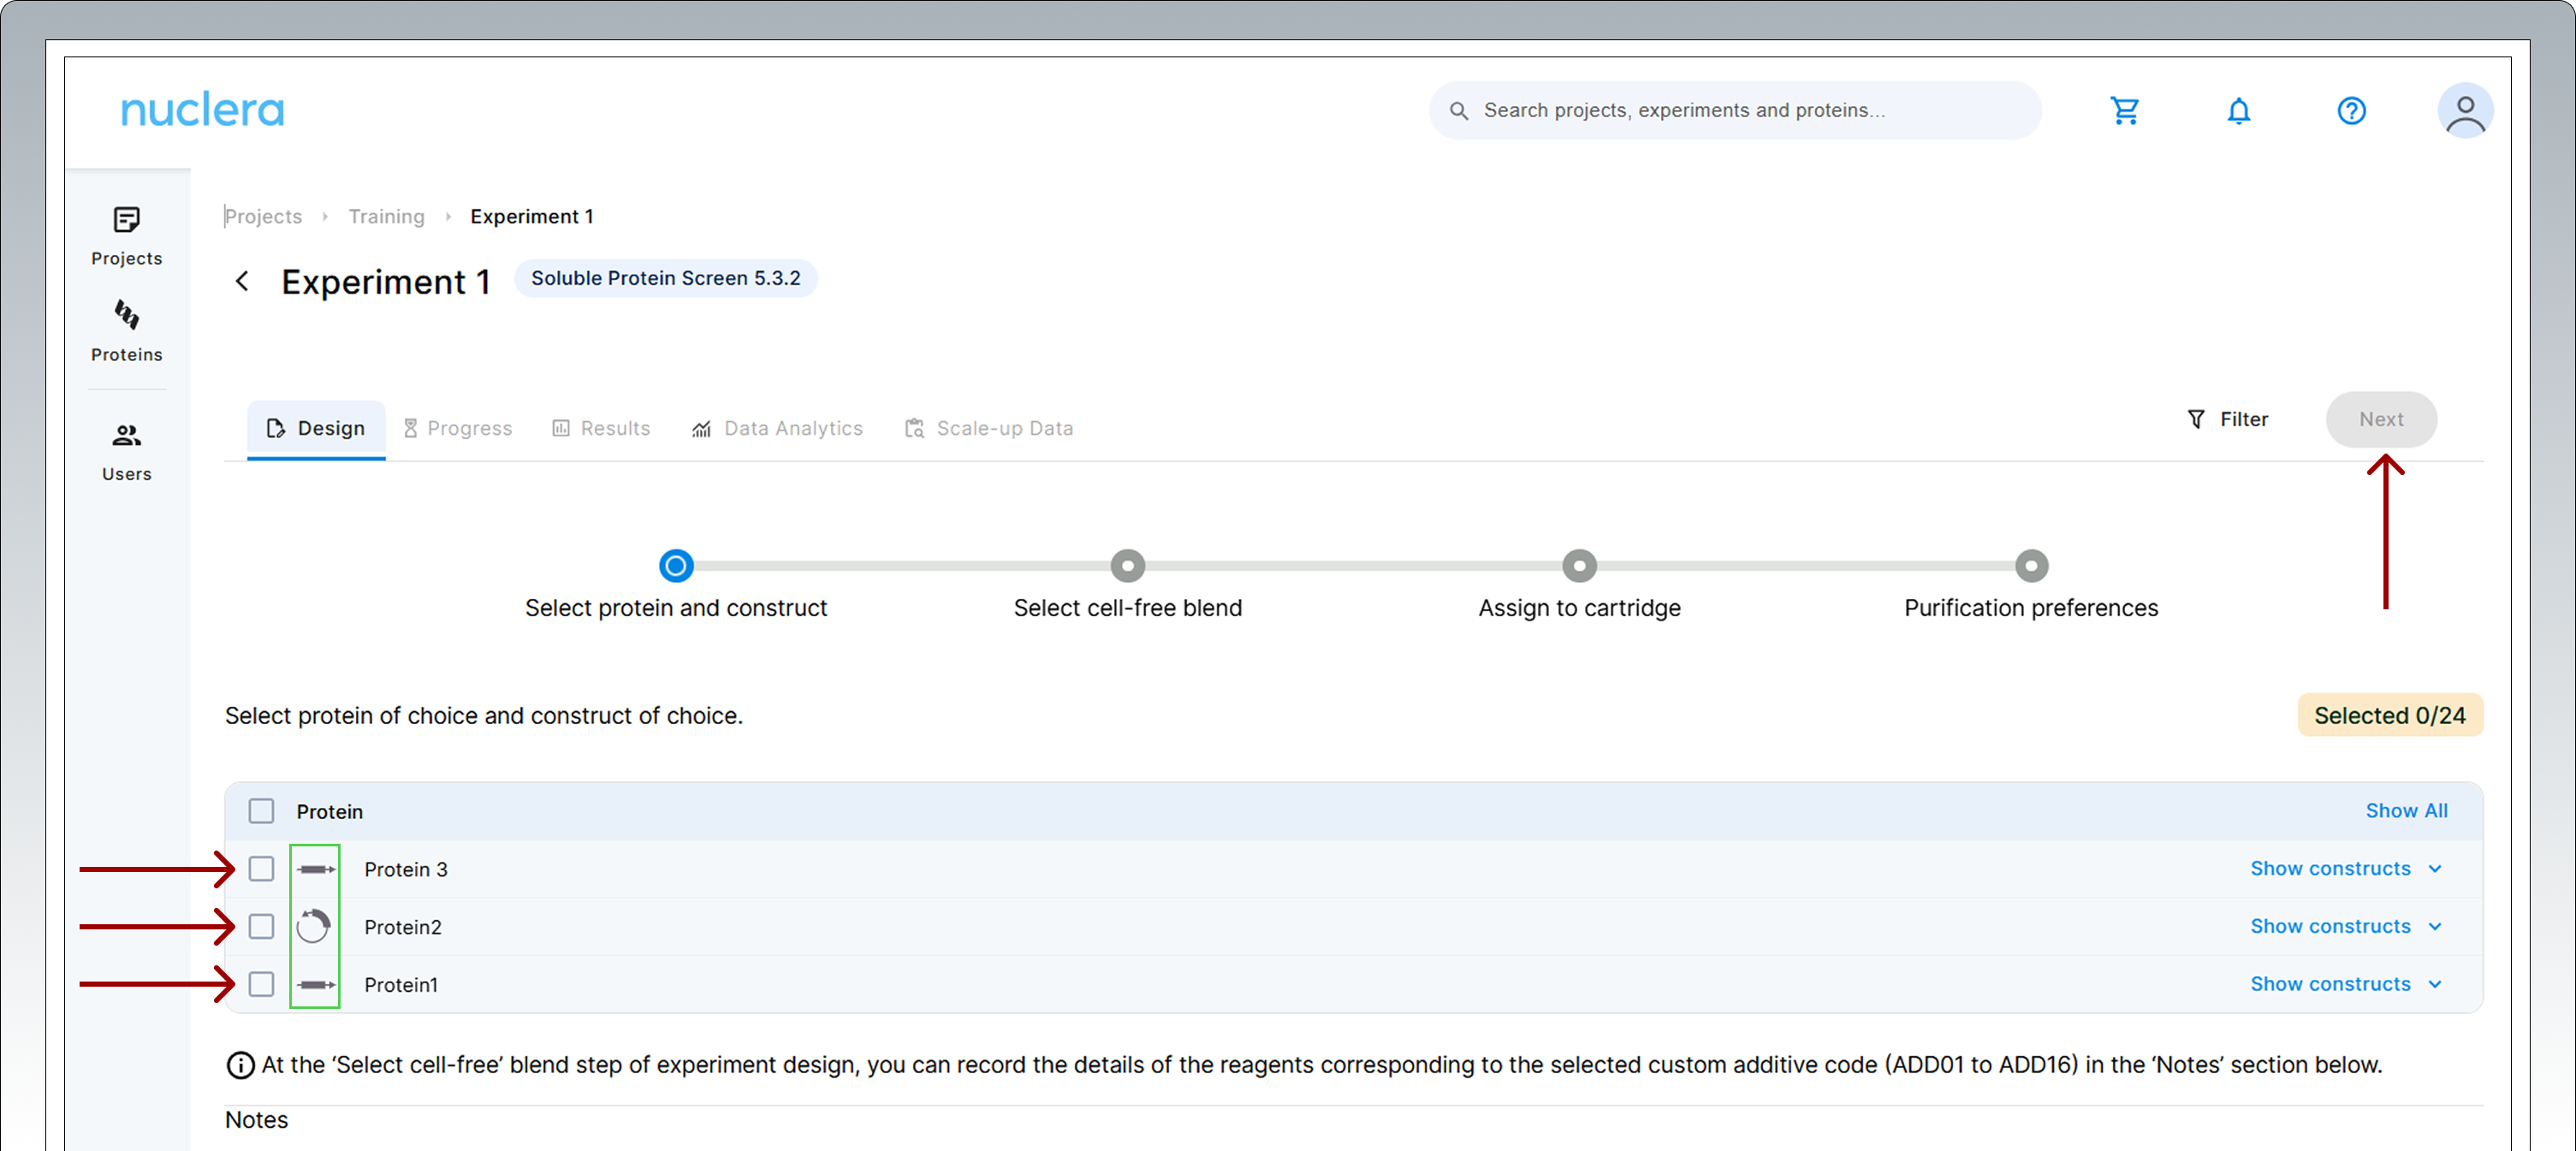The image size is (2576, 1151).
Task: Switch to the Results tab
Action: 601,428
